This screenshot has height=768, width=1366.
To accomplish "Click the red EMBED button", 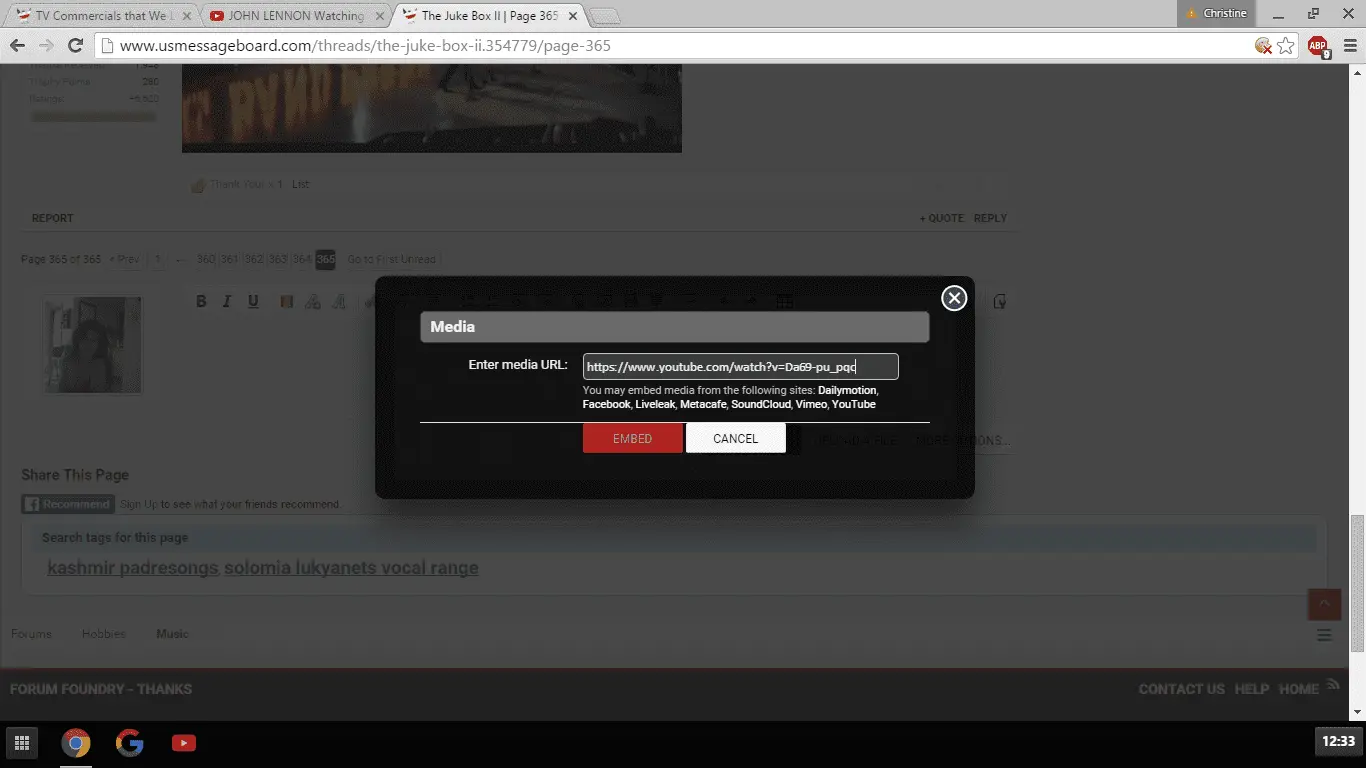I will click(x=633, y=438).
